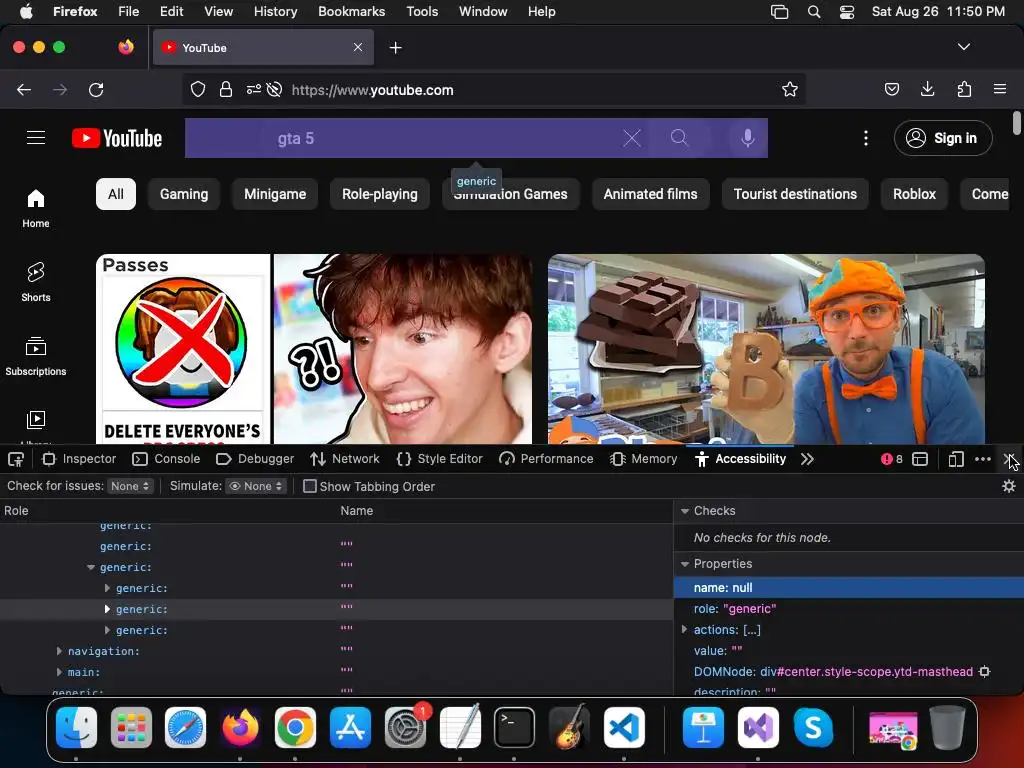
Task: Open the Firefox extensions button
Action: (964, 89)
